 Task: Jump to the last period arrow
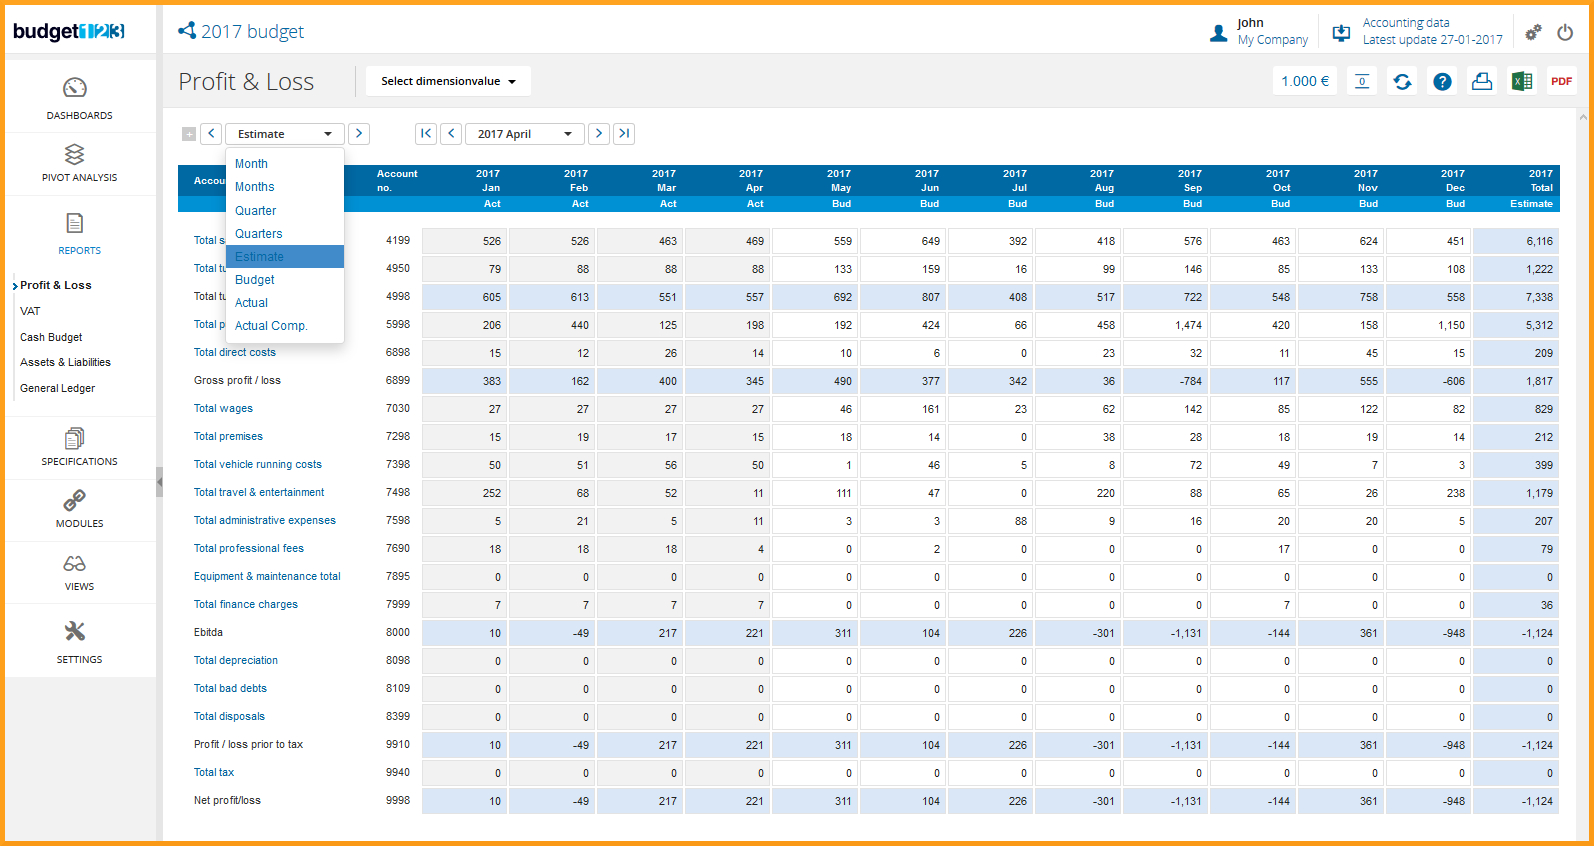(x=624, y=134)
